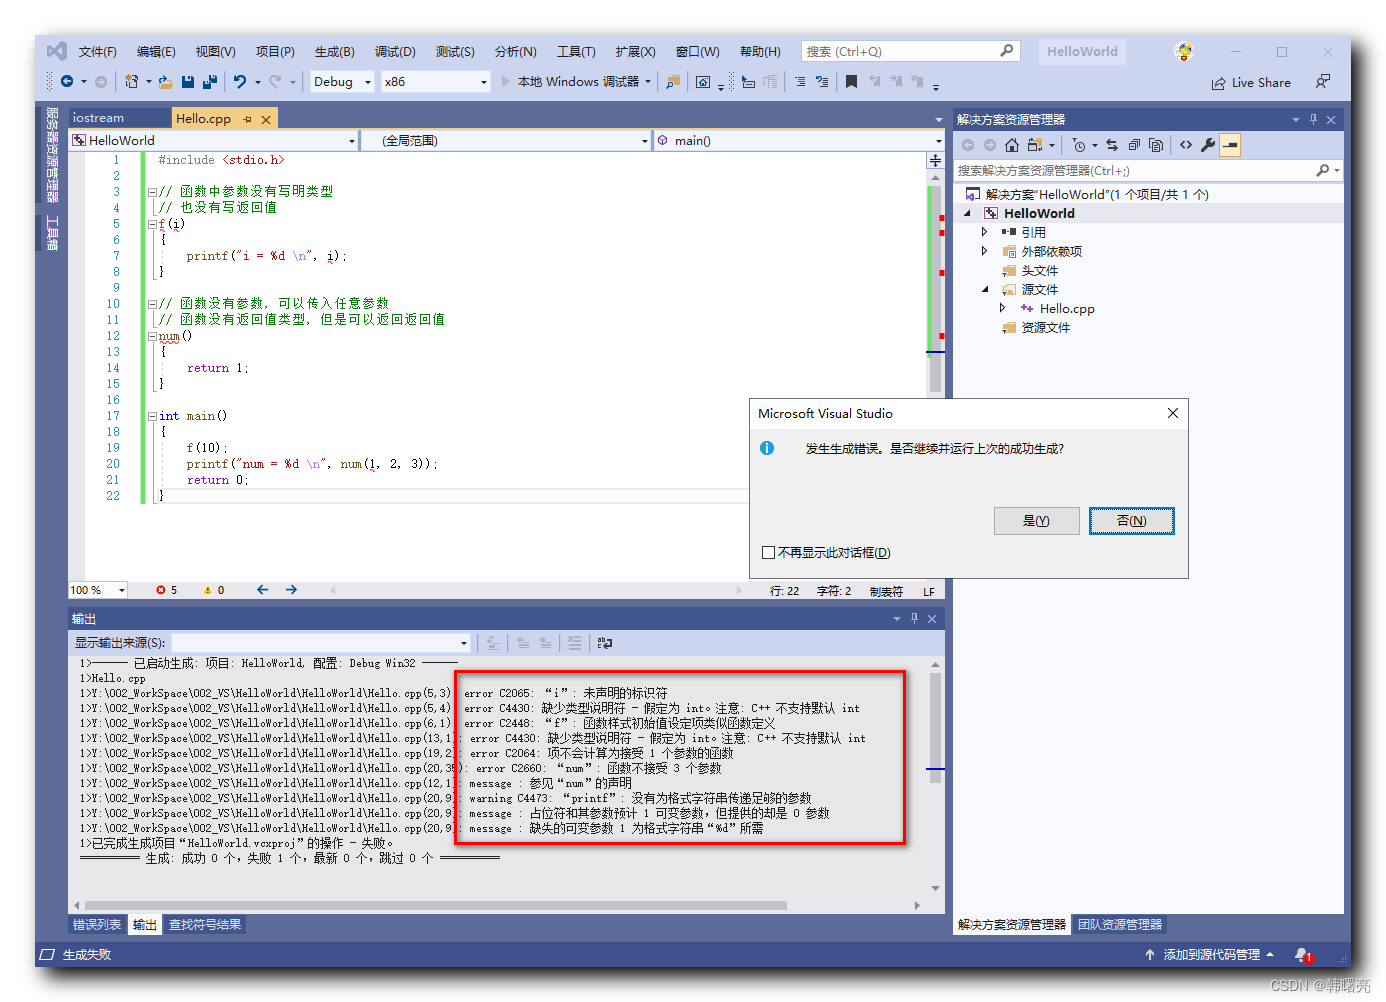Open the main() member dropdown

point(798,141)
